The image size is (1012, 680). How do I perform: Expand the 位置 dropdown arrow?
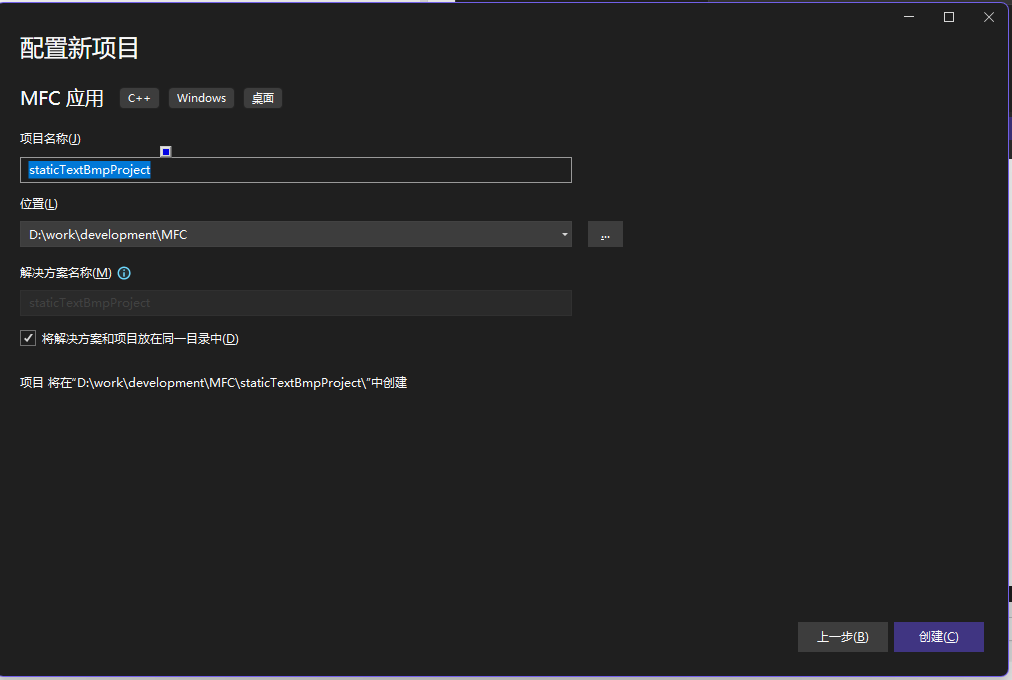[565, 235]
